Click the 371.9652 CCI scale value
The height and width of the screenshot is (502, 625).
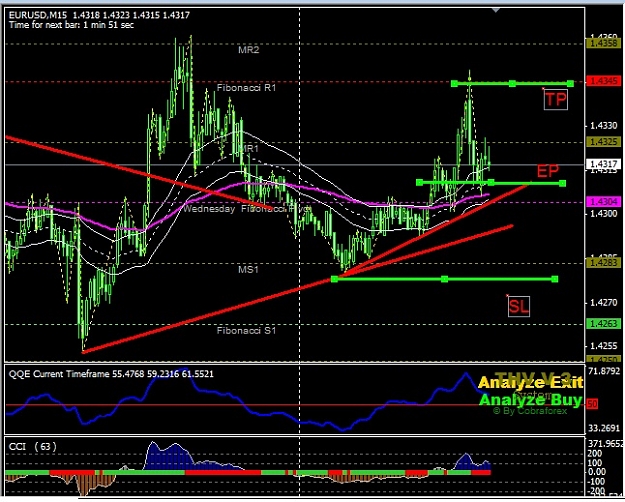(605, 444)
